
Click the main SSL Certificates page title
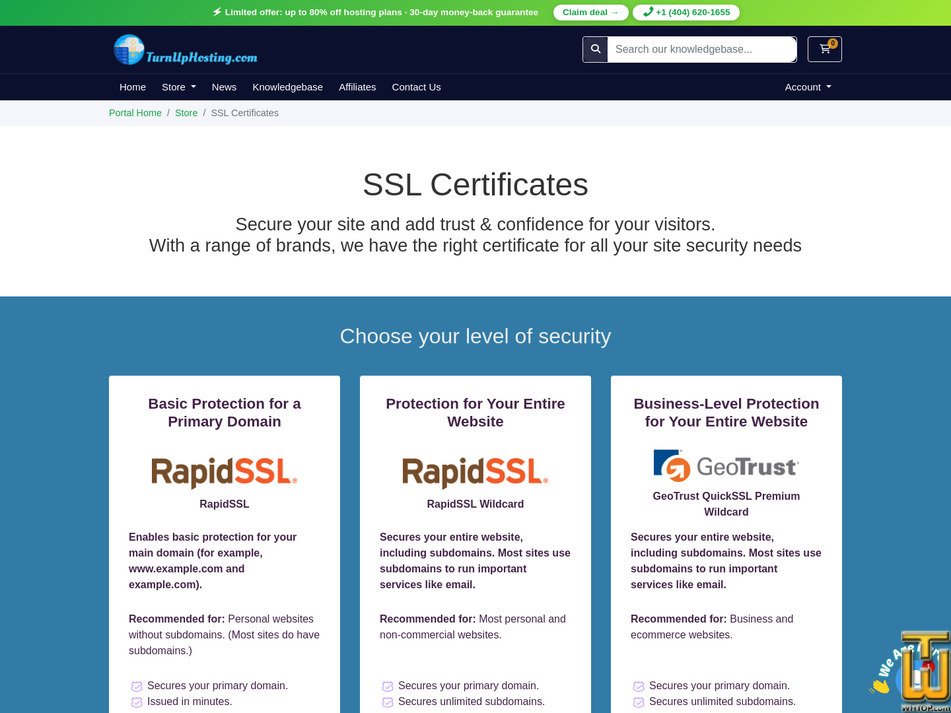point(475,184)
